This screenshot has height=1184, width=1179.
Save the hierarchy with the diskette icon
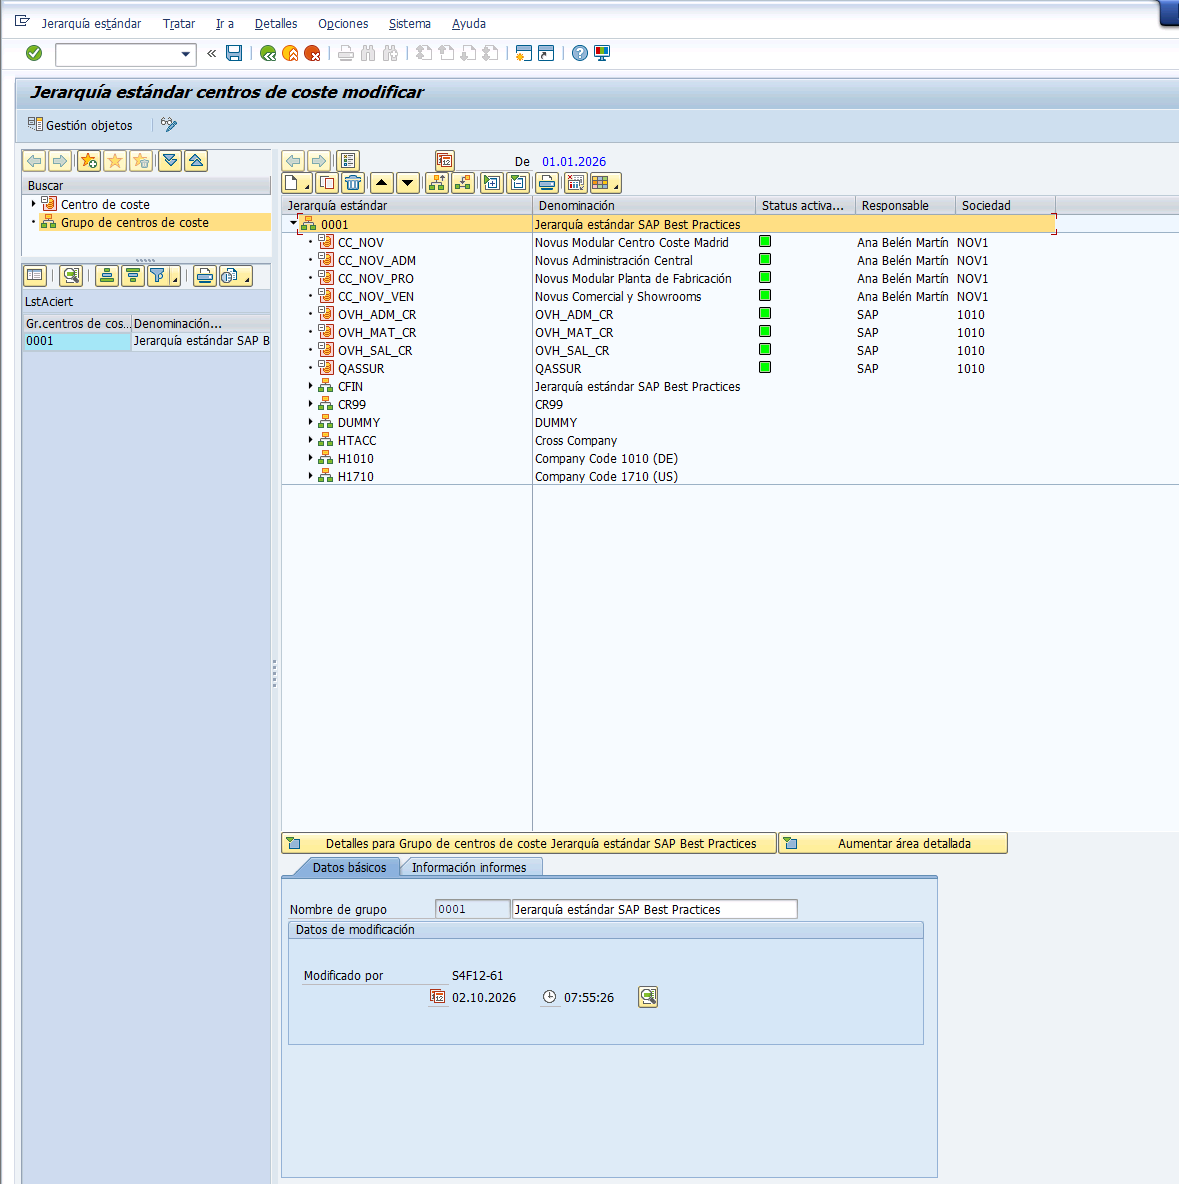pos(234,53)
